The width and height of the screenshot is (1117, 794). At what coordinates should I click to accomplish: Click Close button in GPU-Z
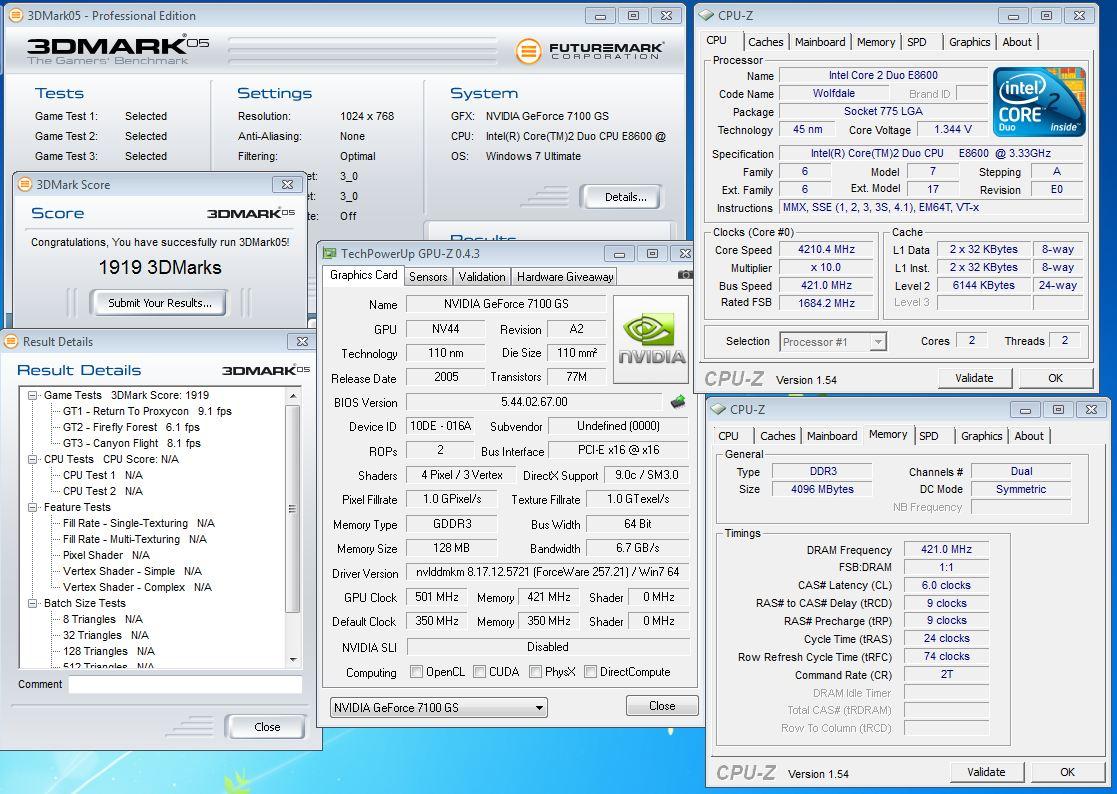662,706
